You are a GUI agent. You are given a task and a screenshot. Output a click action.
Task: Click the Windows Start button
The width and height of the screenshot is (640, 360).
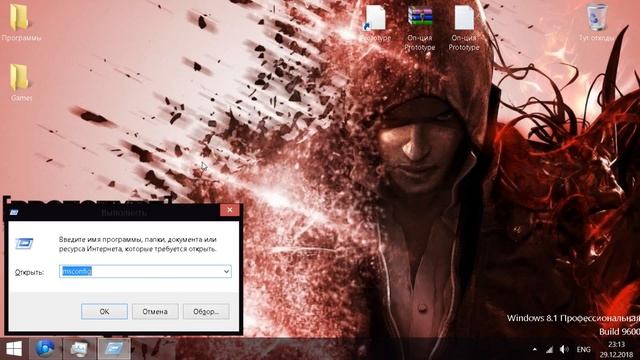(14, 349)
